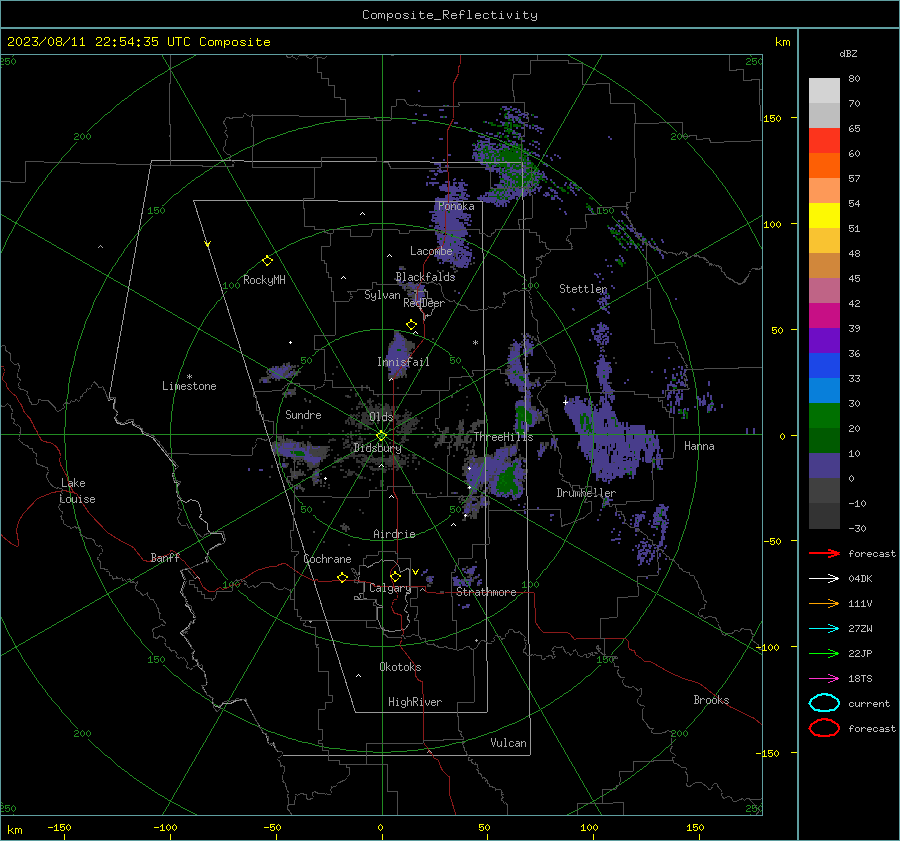Click the Vulcan town label
900x841 pixels.
click(508, 743)
